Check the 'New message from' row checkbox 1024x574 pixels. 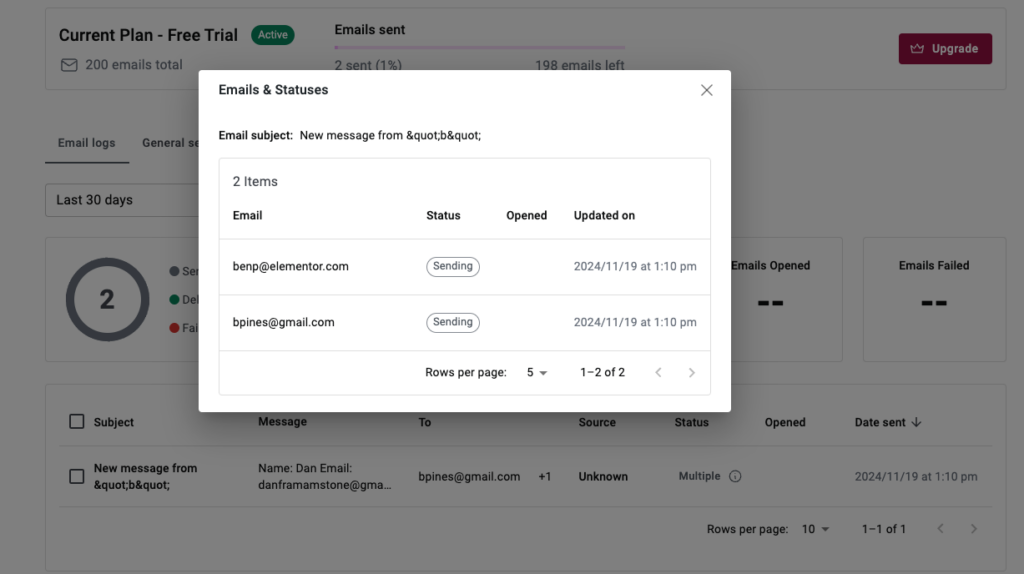point(77,476)
